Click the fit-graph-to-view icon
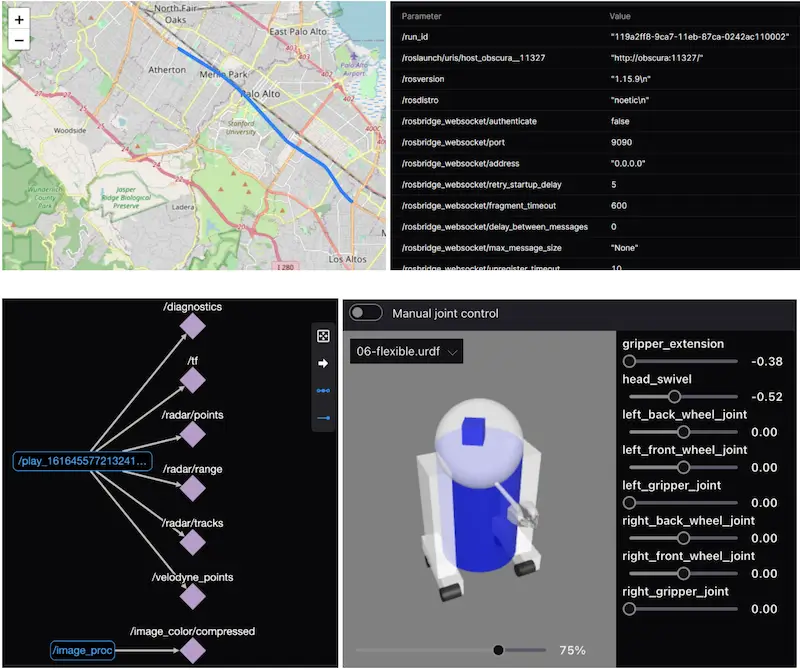The width and height of the screenshot is (800, 670). pyautogui.click(x=323, y=337)
